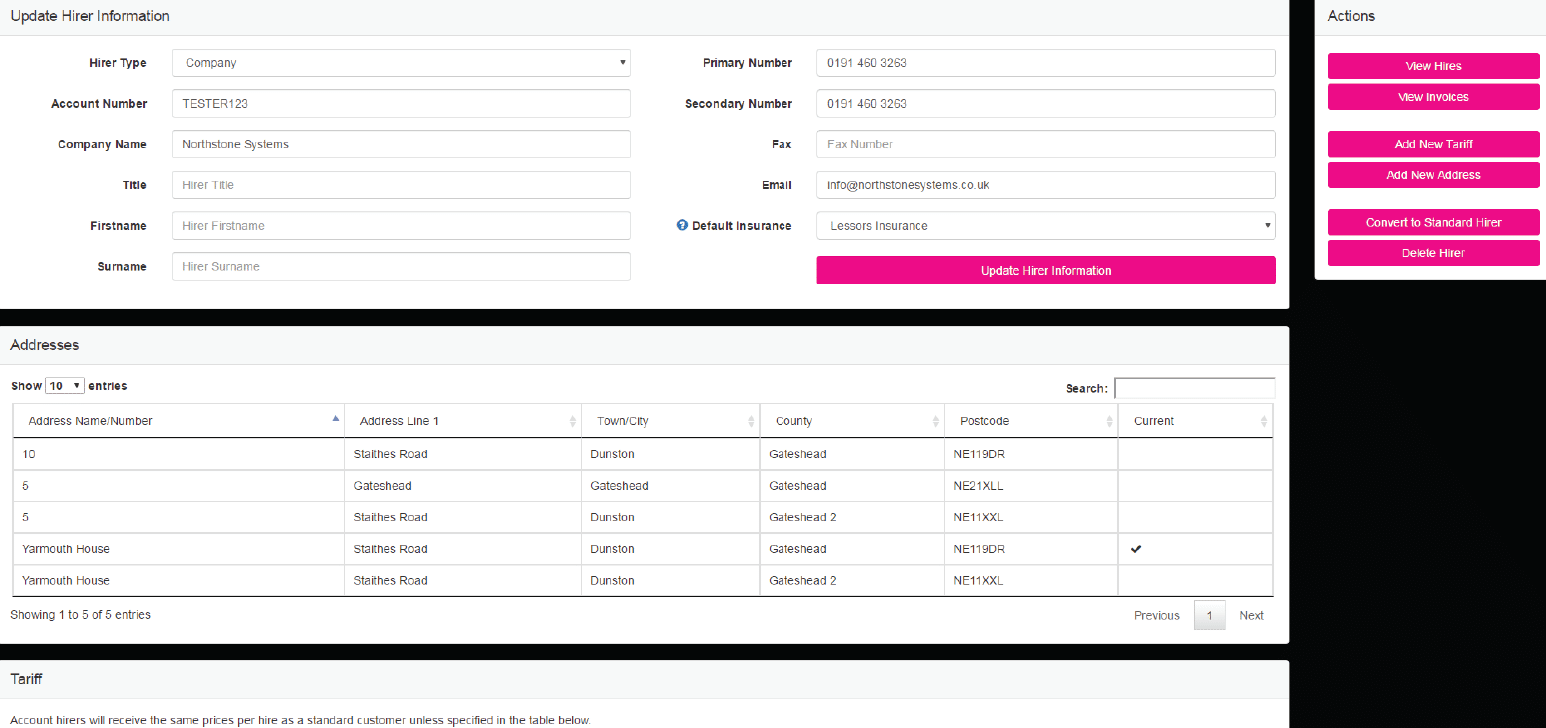Click Next pagination link

(x=1251, y=616)
